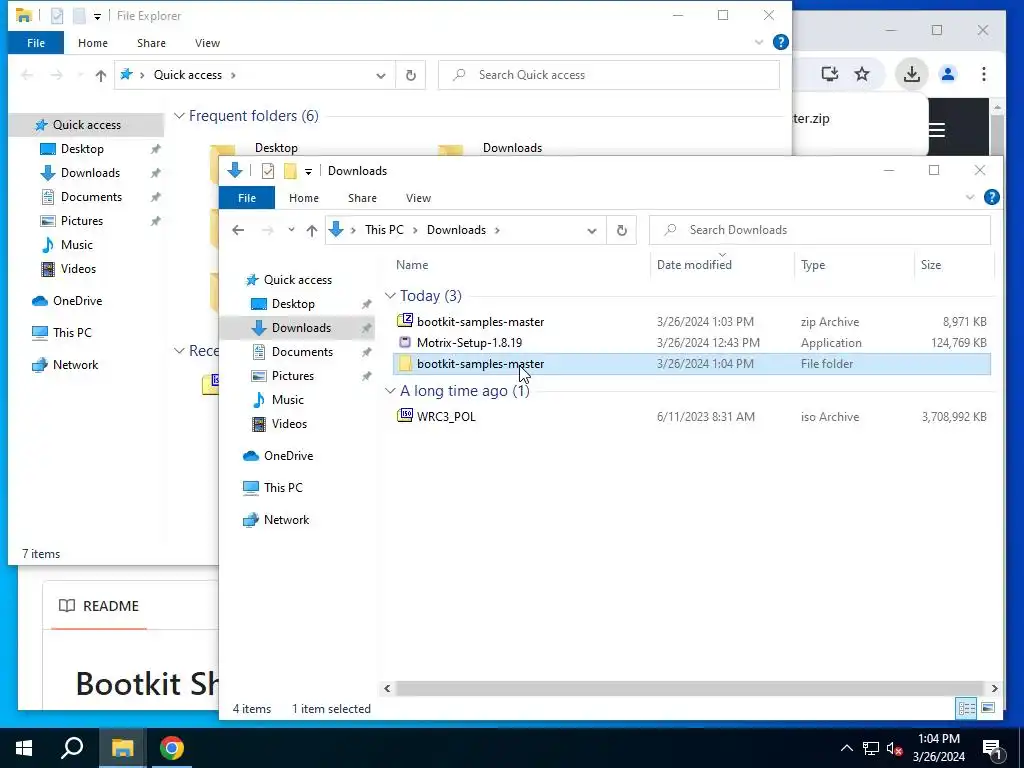The width and height of the screenshot is (1024, 768).
Task: Click the Chrome page vertical scrollbar
Action: (x=997, y=133)
